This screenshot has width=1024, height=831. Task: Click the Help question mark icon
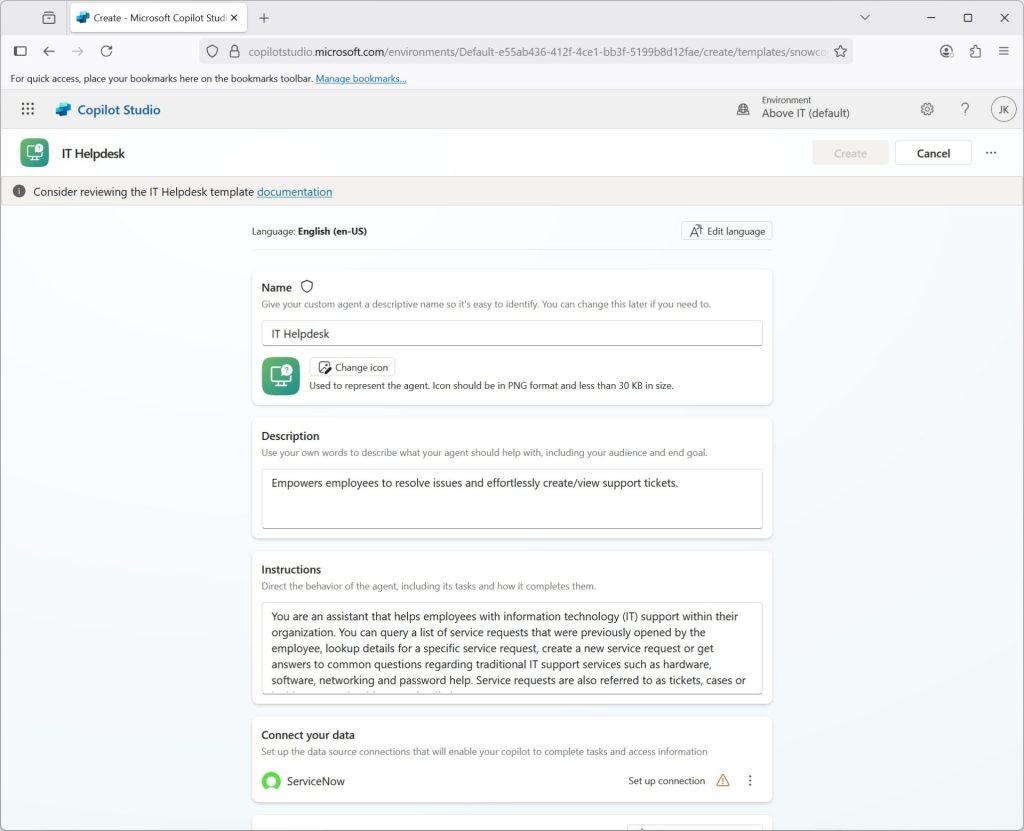coord(965,110)
